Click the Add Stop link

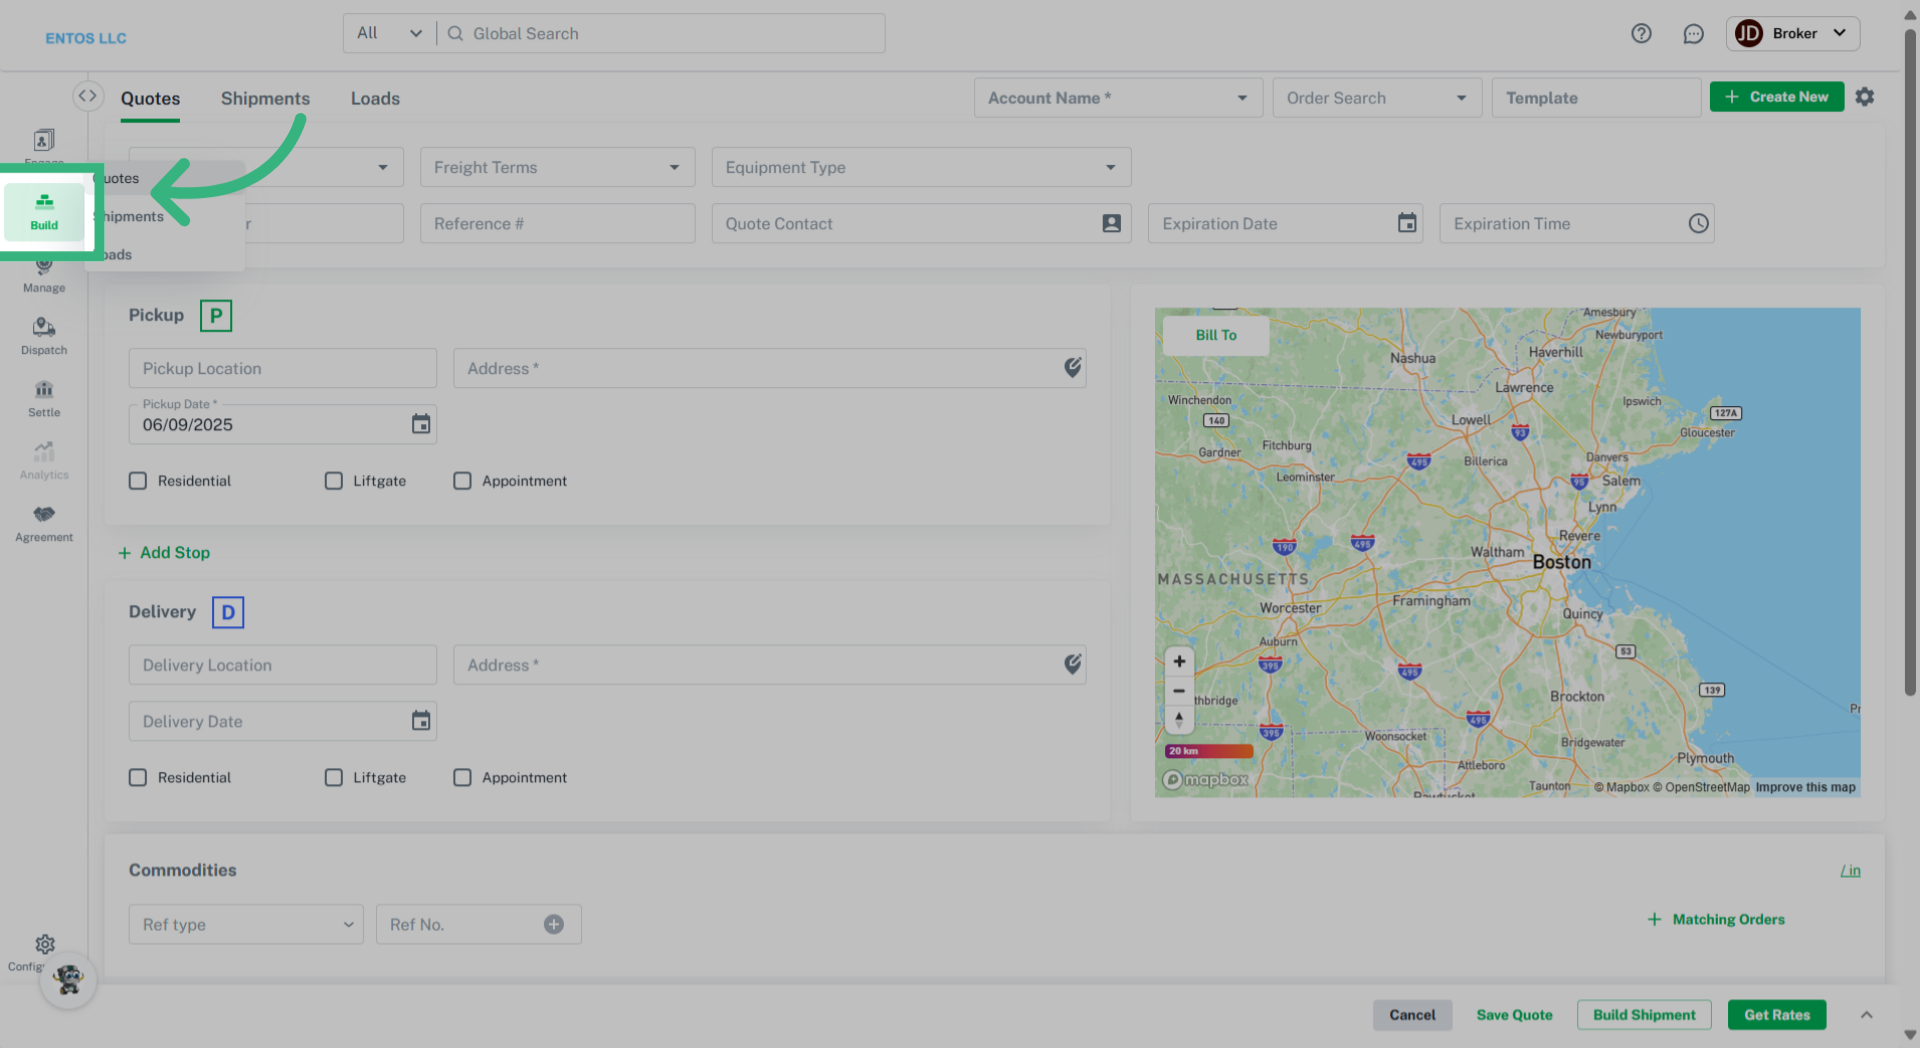click(165, 553)
